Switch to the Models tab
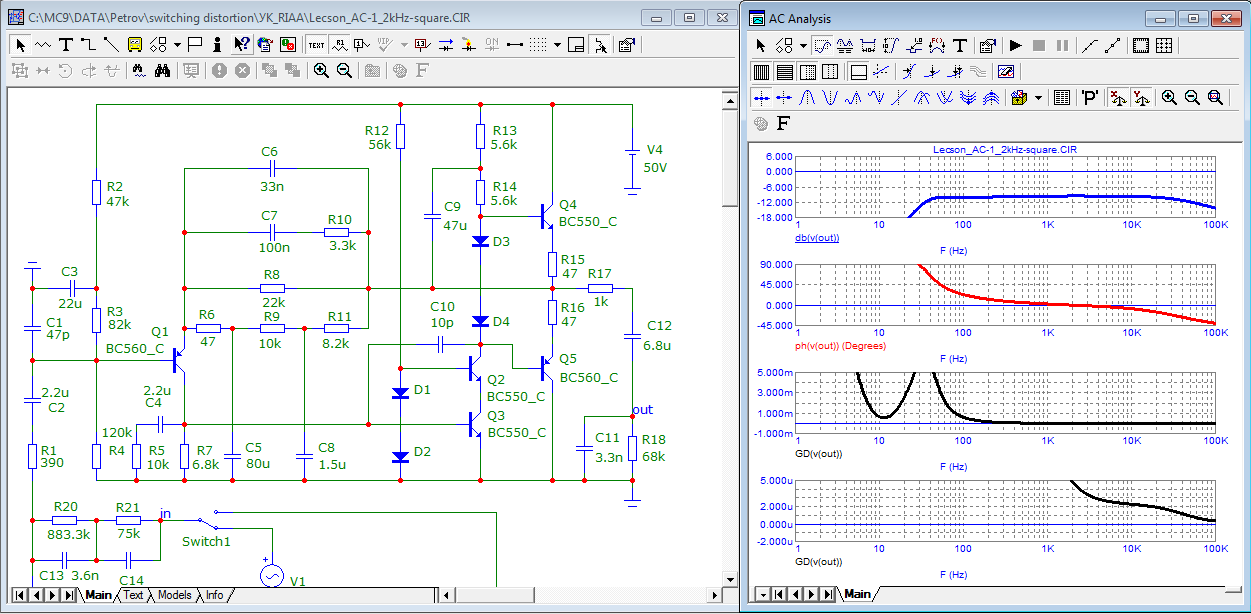Image resolution: width=1251 pixels, height=614 pixels. coord(174,595)
